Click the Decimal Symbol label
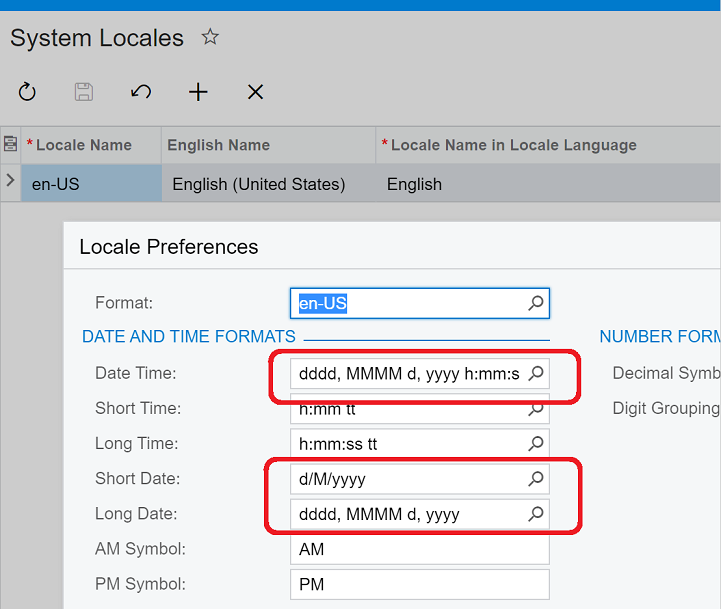Viewport: 721px width, 609px height. 666,373
